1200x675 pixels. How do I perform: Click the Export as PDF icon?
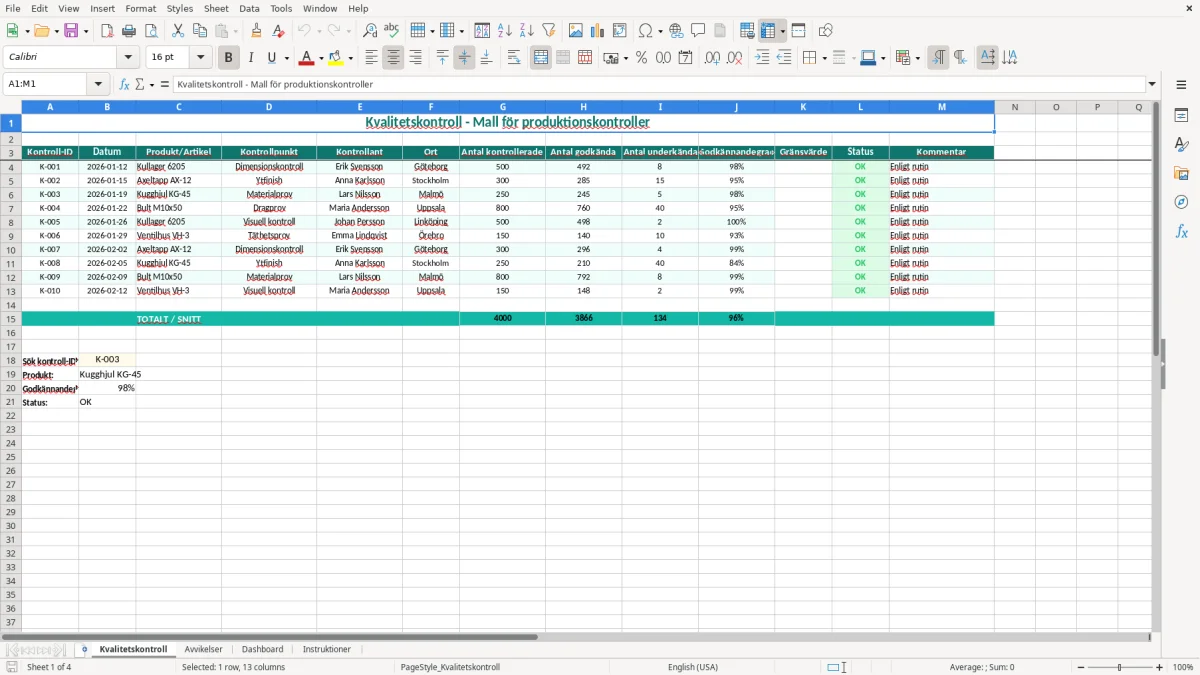tap(107, 31)
